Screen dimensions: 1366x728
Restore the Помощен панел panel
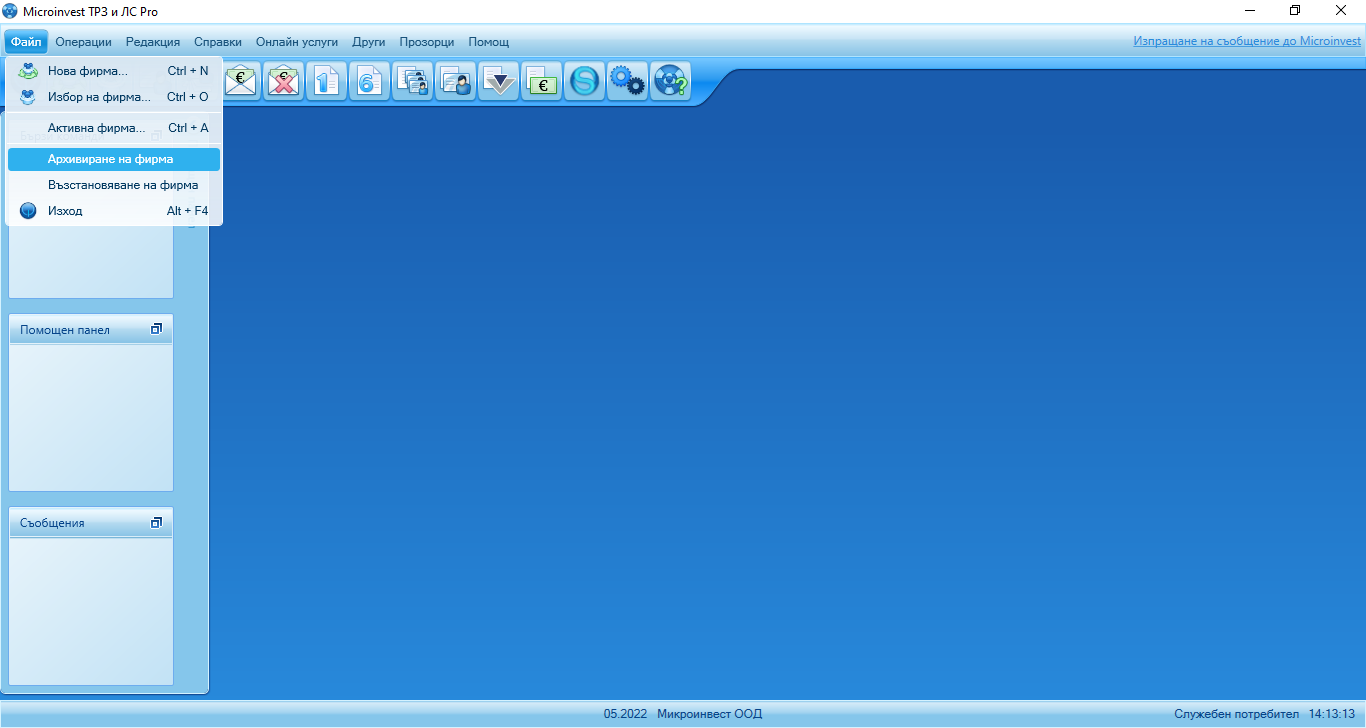point(156,329)
